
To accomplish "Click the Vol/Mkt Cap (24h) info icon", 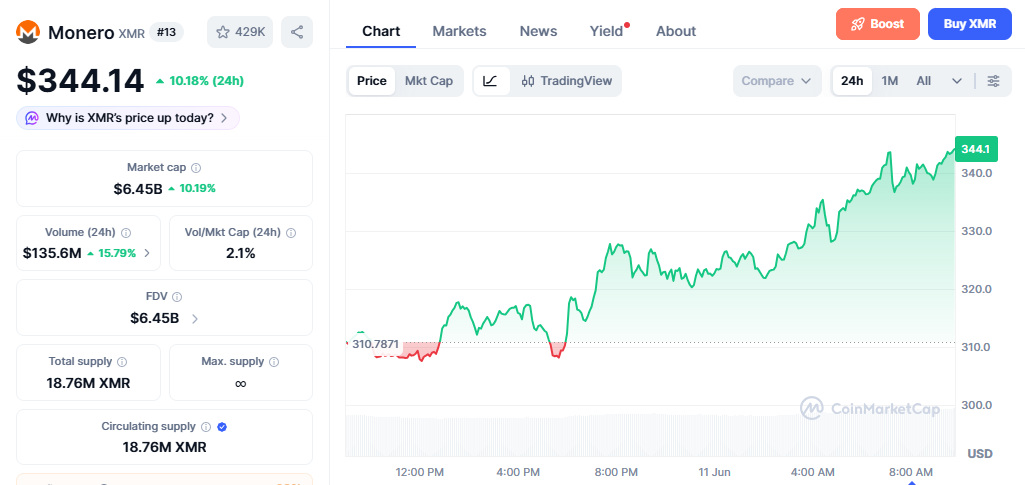I will click(291, 233).
